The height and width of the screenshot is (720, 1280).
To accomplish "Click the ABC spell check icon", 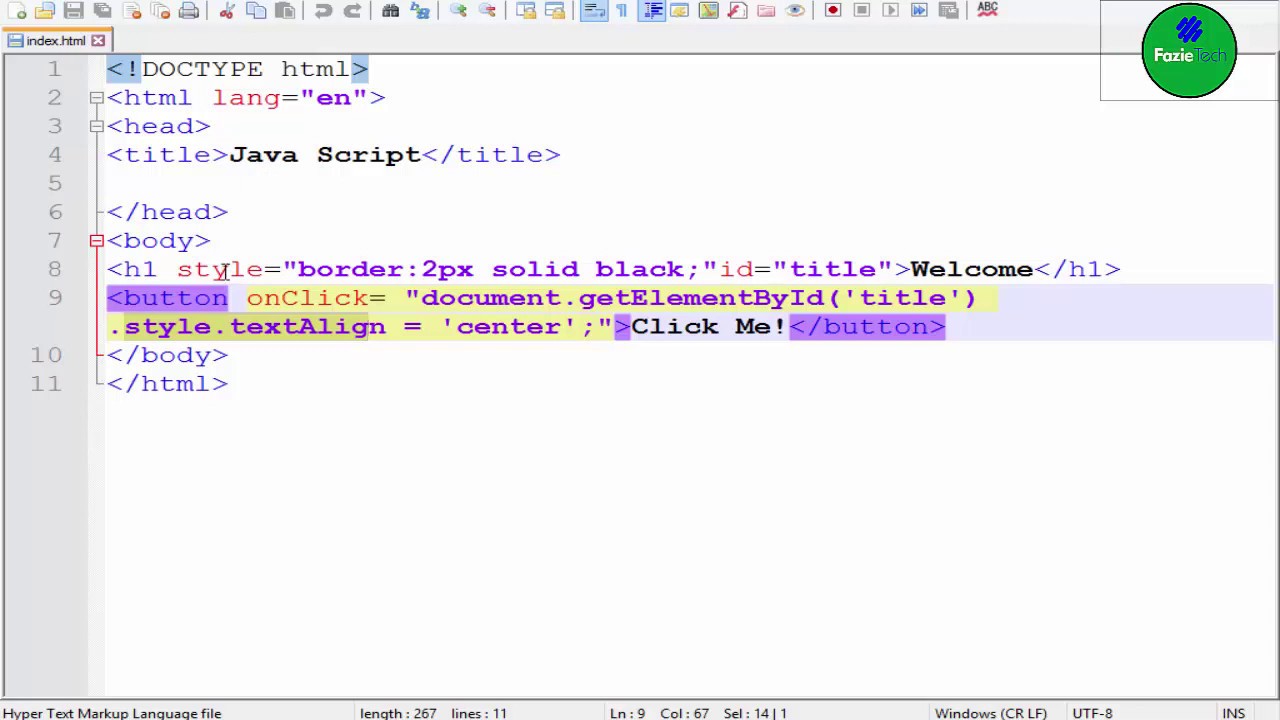I will coord(987,10).
